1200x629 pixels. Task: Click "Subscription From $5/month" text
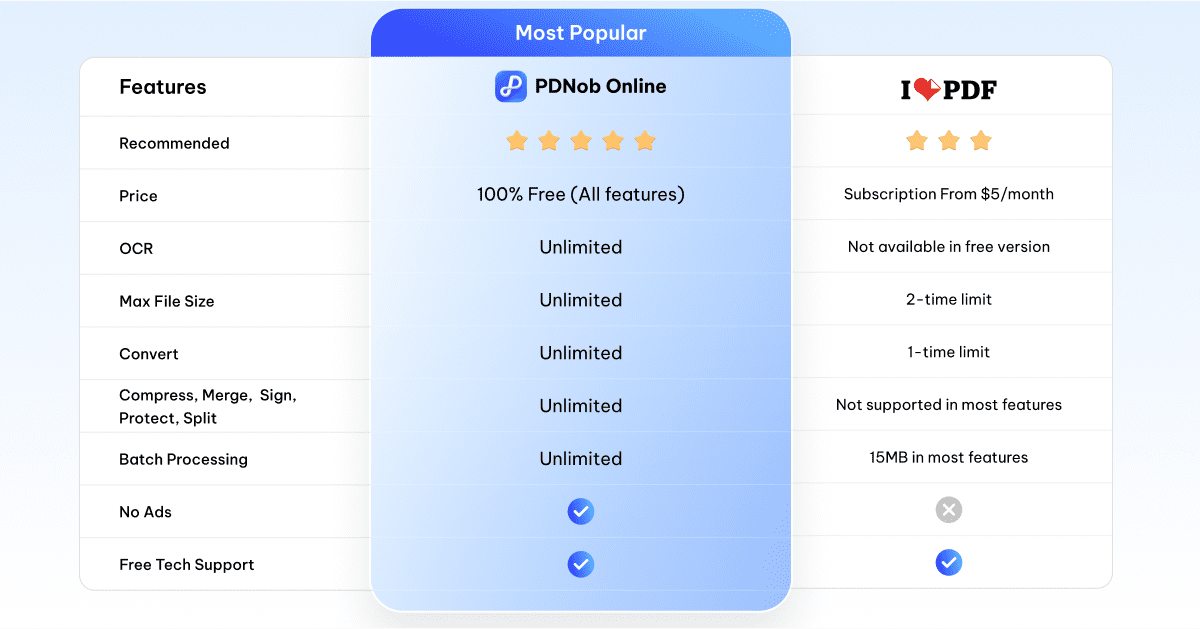click(x=949, y=194)
